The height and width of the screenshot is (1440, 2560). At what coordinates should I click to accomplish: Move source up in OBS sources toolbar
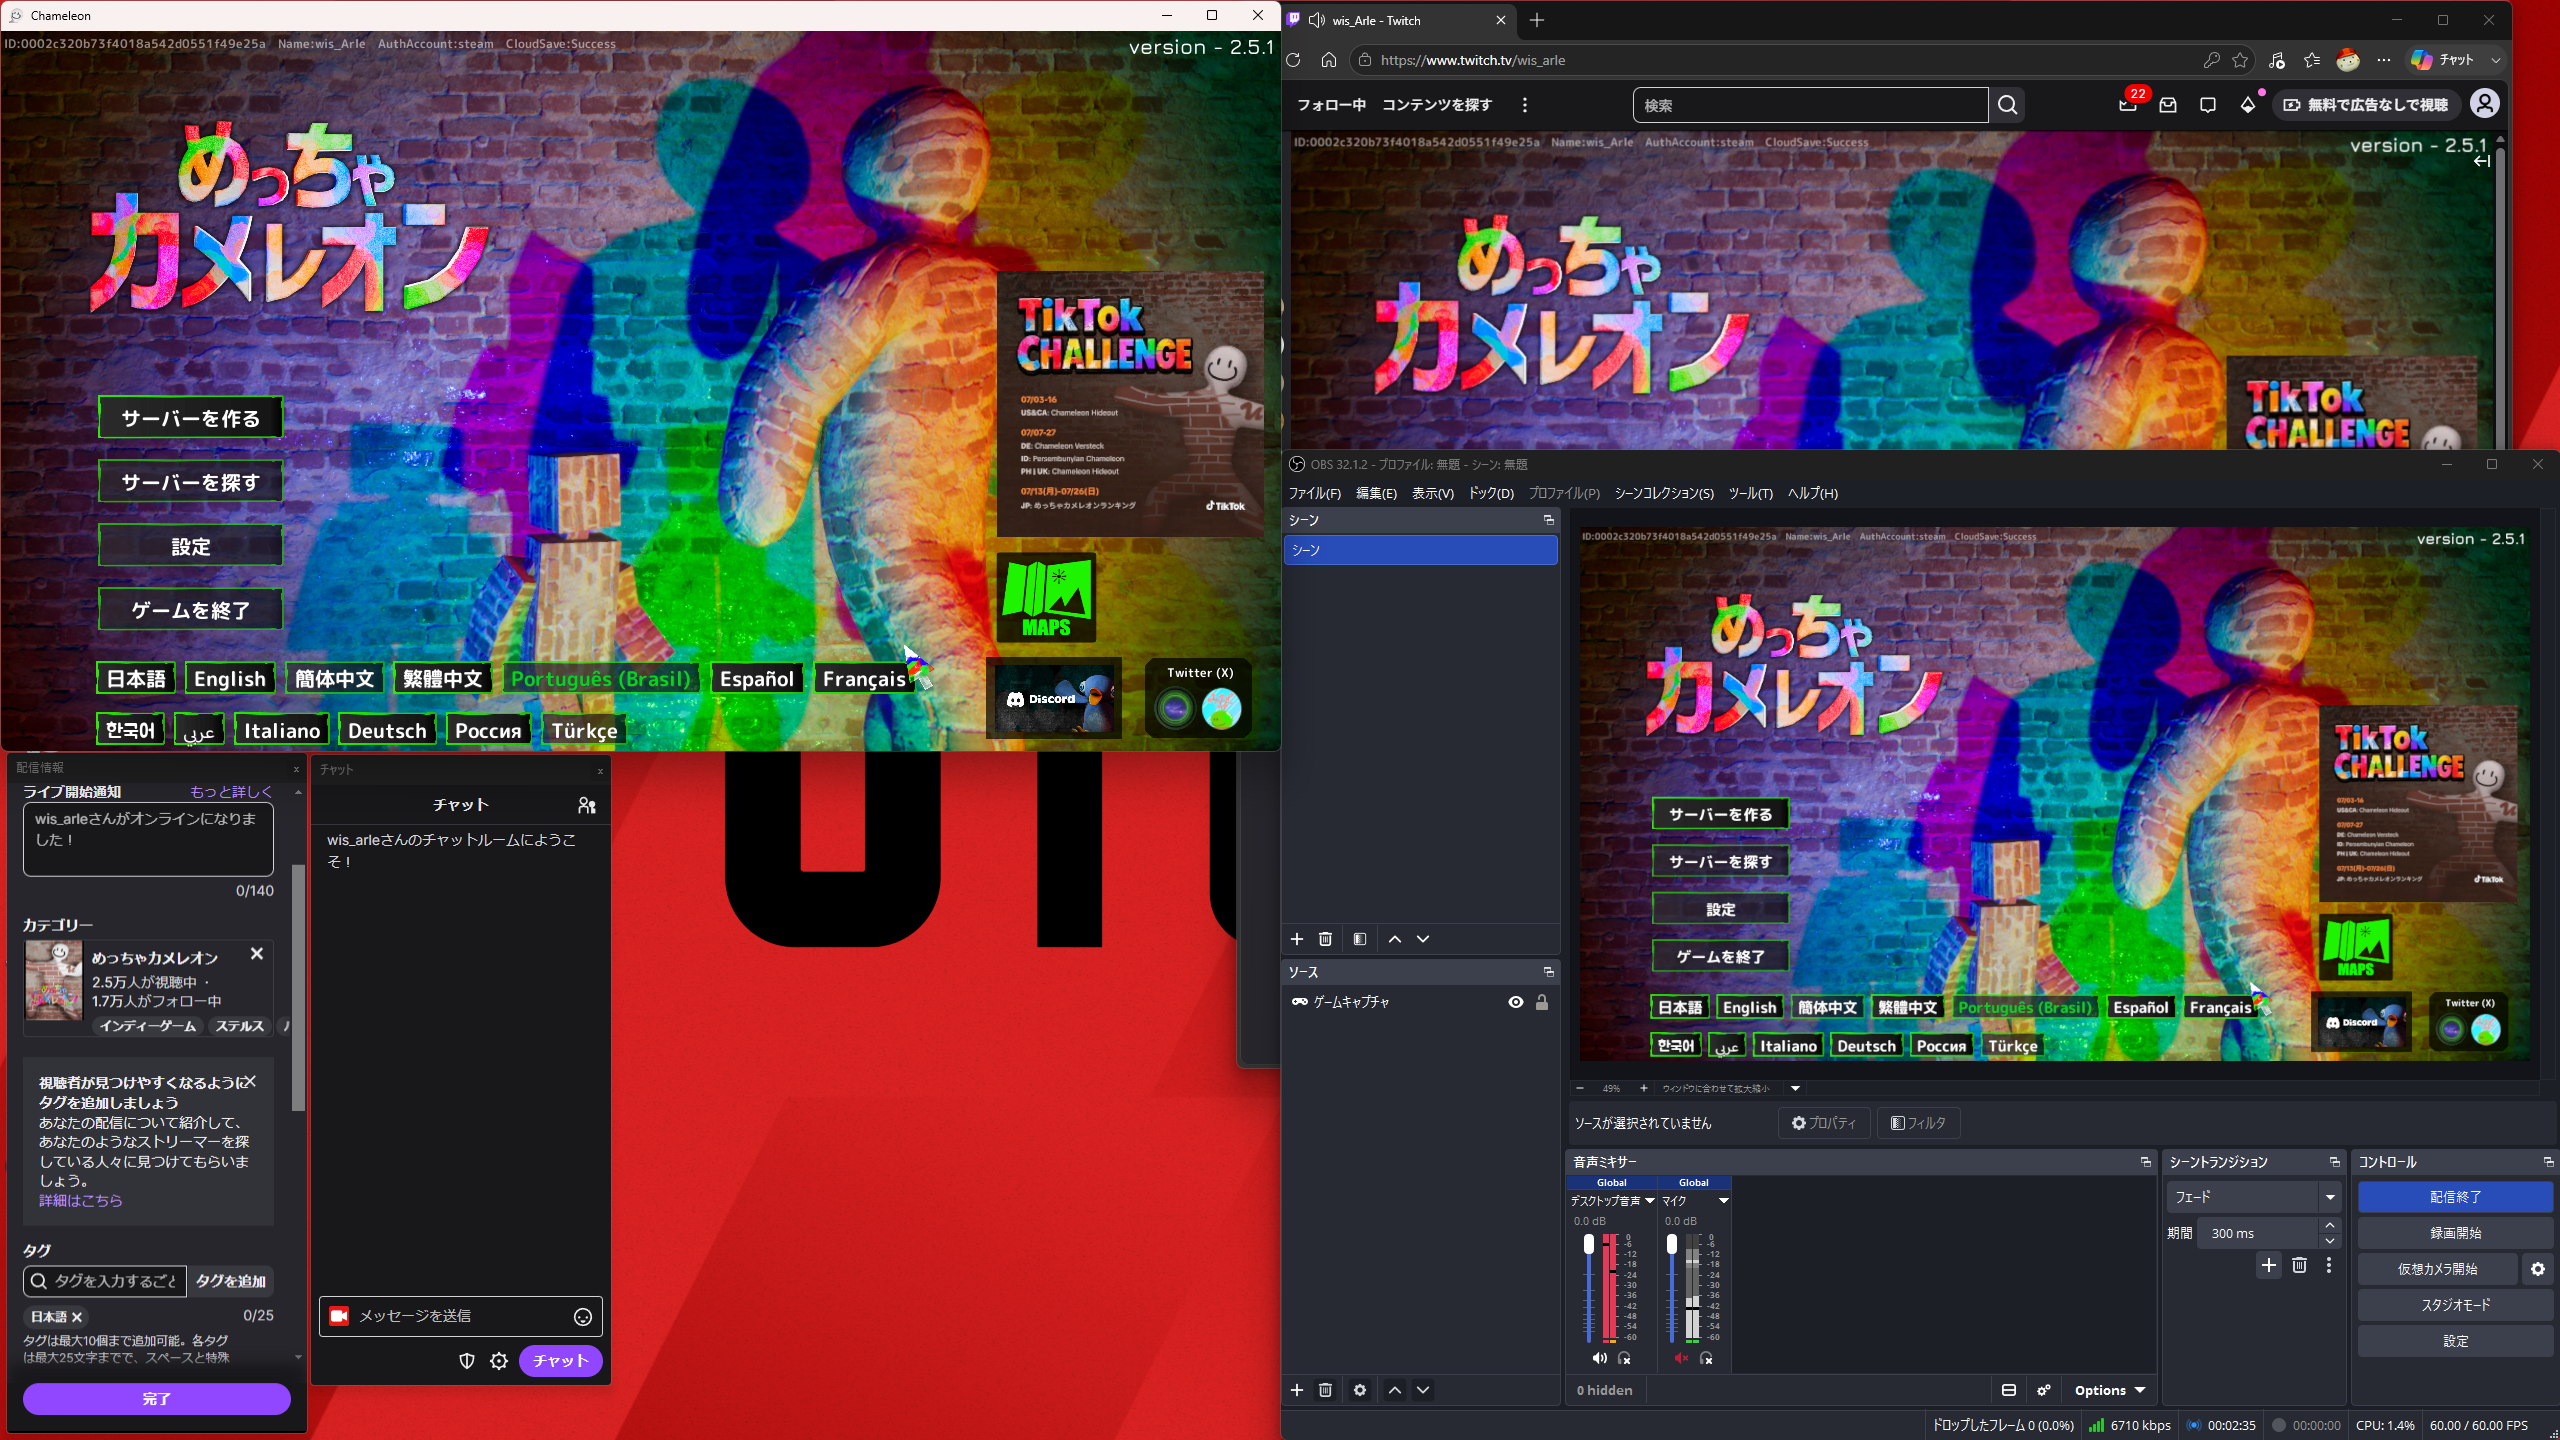click(x=1395, y=1390)
